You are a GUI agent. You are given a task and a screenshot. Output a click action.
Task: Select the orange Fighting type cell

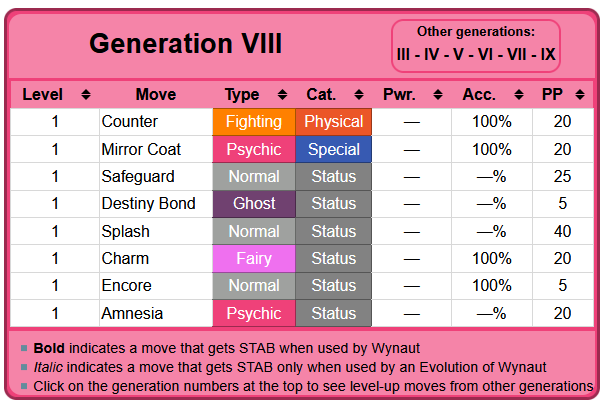[254, 122]
